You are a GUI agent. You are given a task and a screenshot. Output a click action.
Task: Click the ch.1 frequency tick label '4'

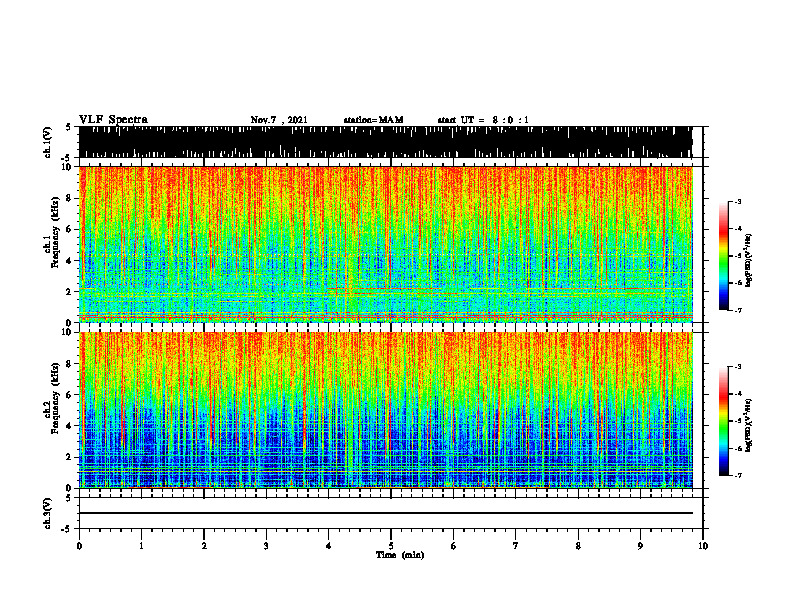coord(70,261)
